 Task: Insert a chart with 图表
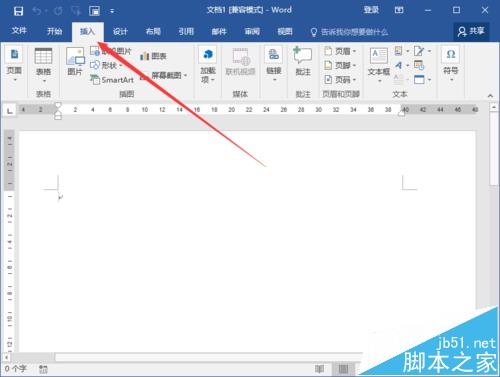point(153,56)
